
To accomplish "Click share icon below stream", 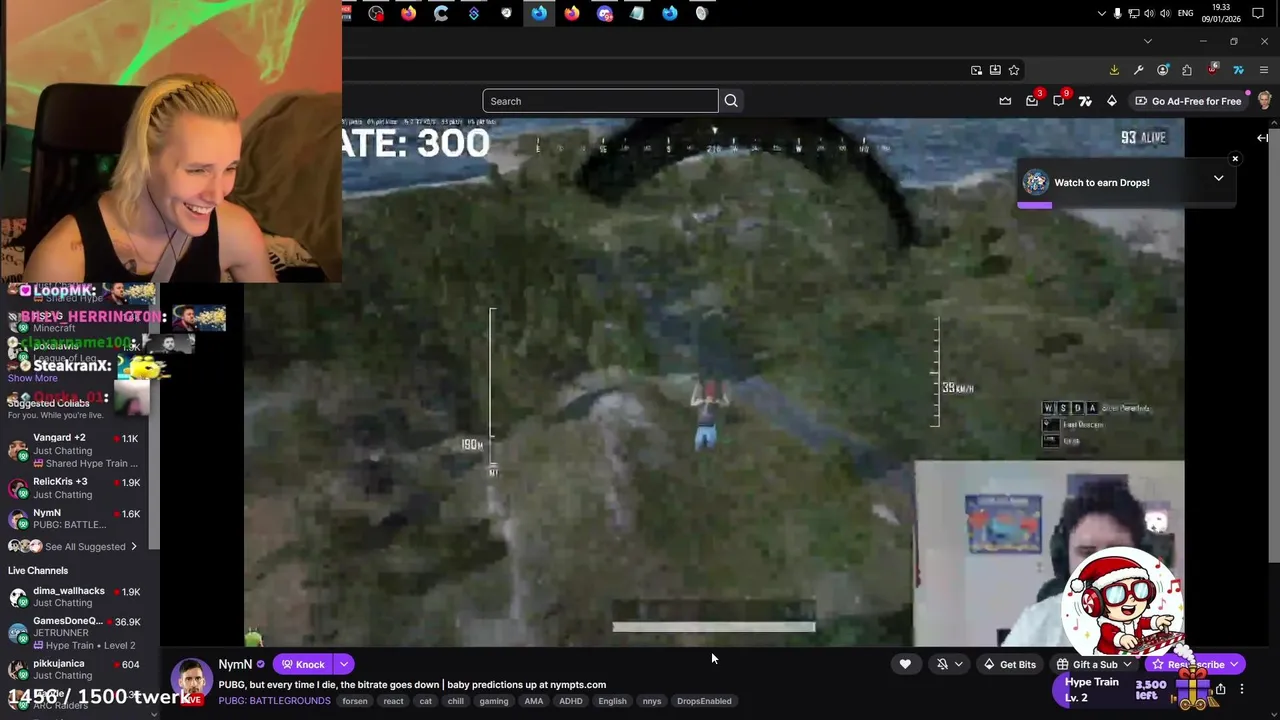I will [x=1220, y=689].
